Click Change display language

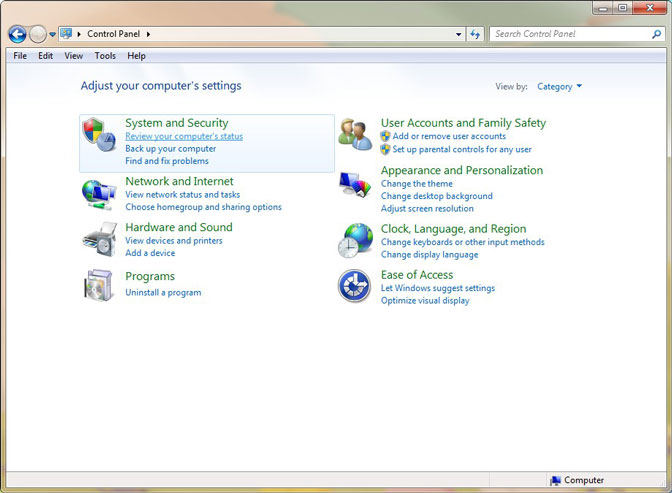[x=429, y=255]
